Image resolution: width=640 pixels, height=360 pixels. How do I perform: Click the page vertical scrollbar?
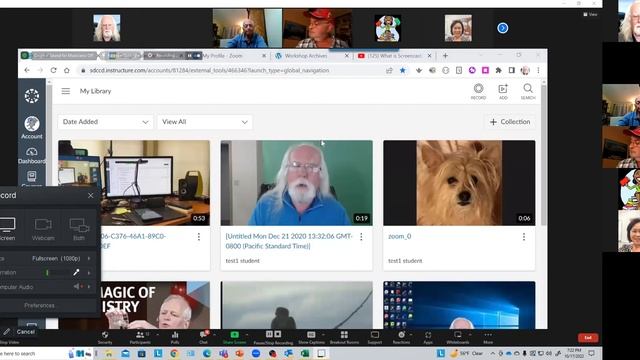pos(543,155)
